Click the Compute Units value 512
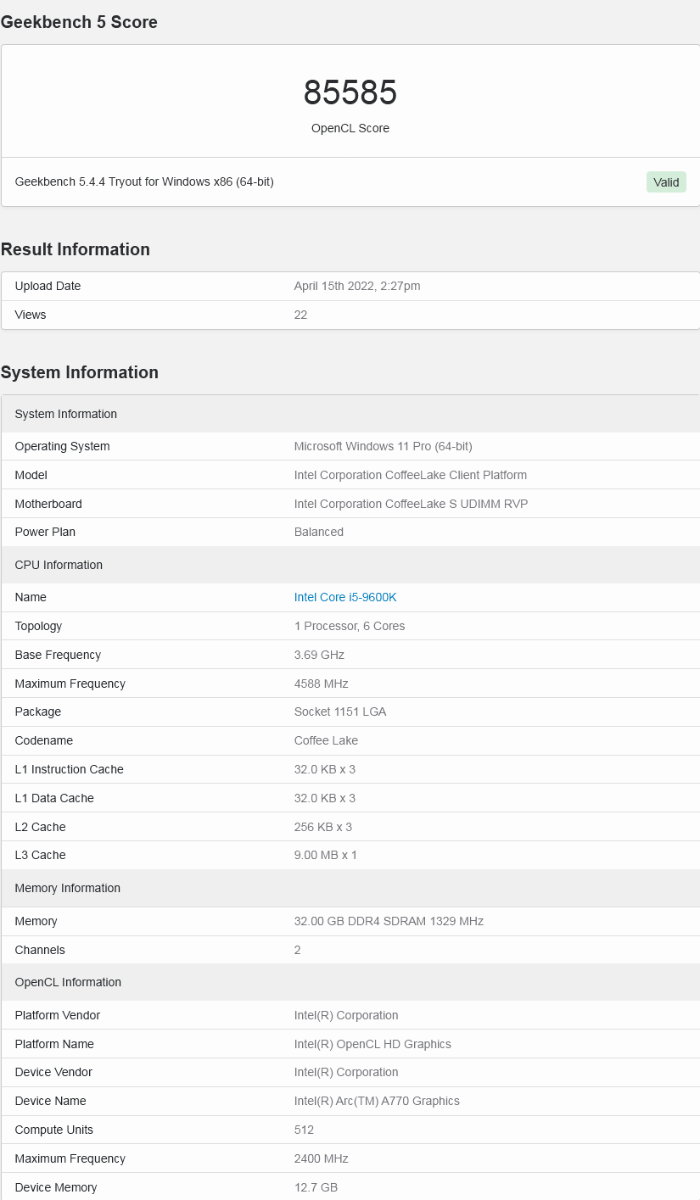 [x=304, y=1130]
